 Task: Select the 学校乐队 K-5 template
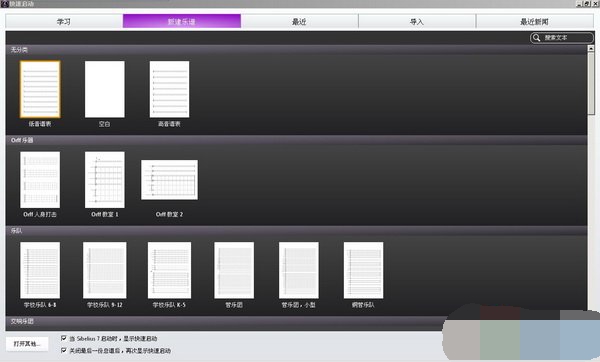(169, 270)
